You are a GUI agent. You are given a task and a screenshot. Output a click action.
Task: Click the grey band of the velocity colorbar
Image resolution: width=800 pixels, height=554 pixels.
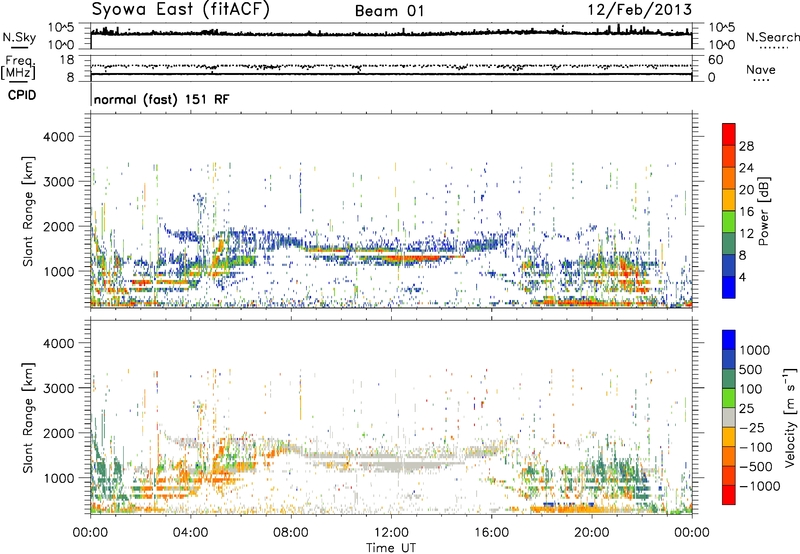pyautogui.click(x=729, y=418)
